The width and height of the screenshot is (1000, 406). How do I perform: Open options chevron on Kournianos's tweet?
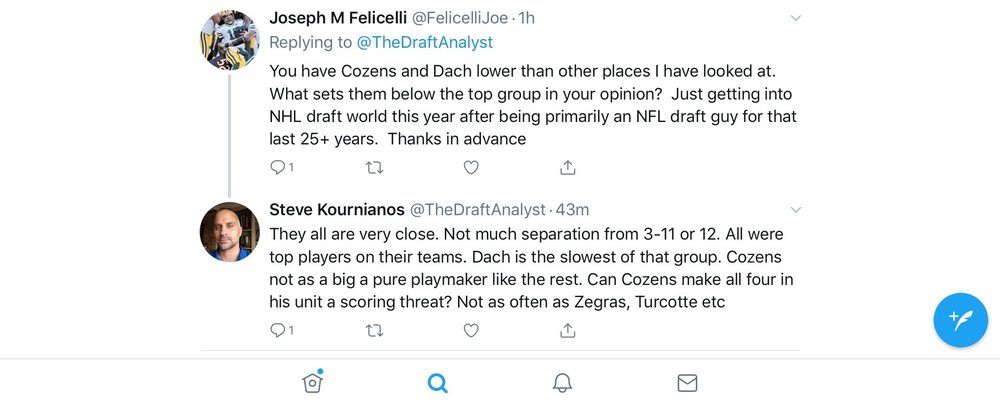click(795, 210)
